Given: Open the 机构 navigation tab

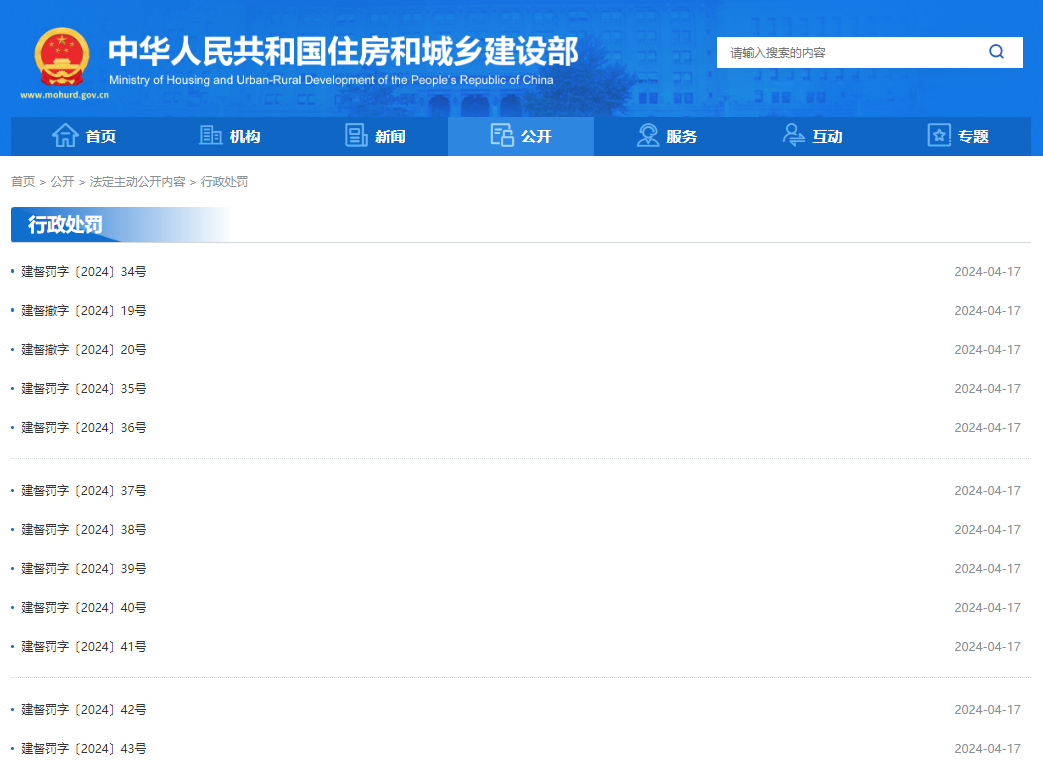Looking at the screenshot, I should click(x=229, y=136).
